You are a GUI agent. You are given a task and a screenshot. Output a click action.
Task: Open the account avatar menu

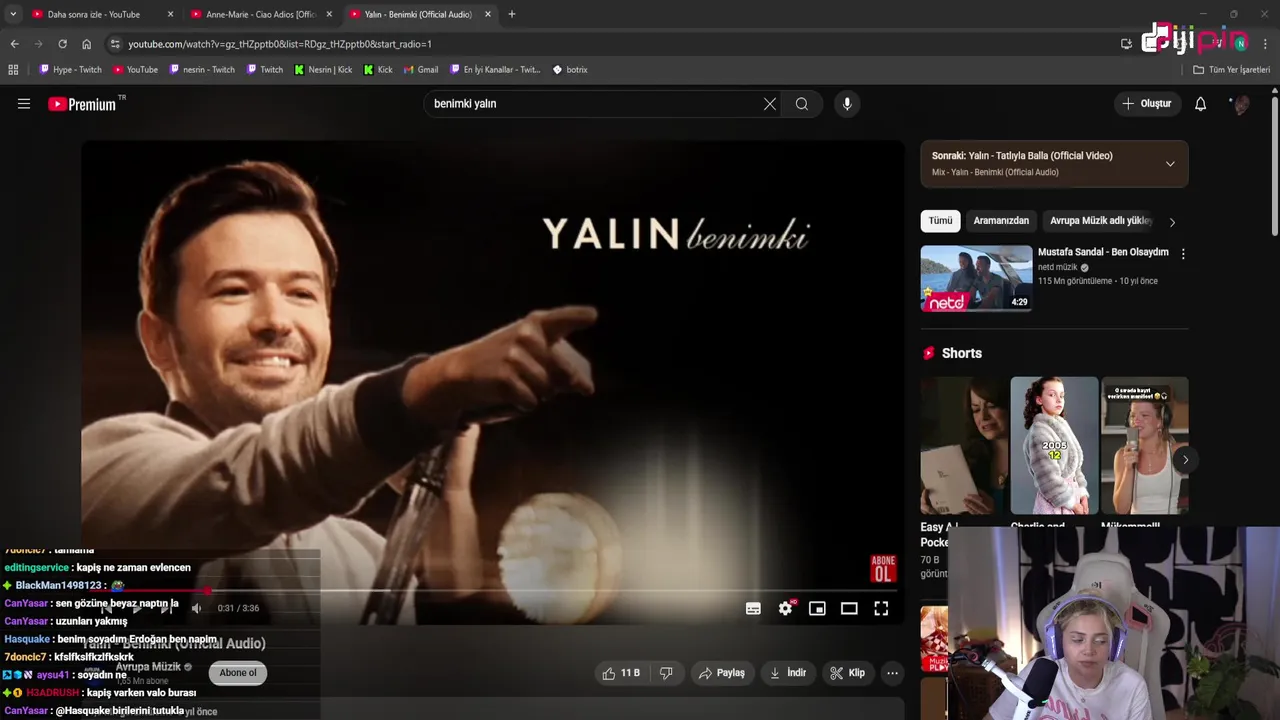[x=1240, y=104]
